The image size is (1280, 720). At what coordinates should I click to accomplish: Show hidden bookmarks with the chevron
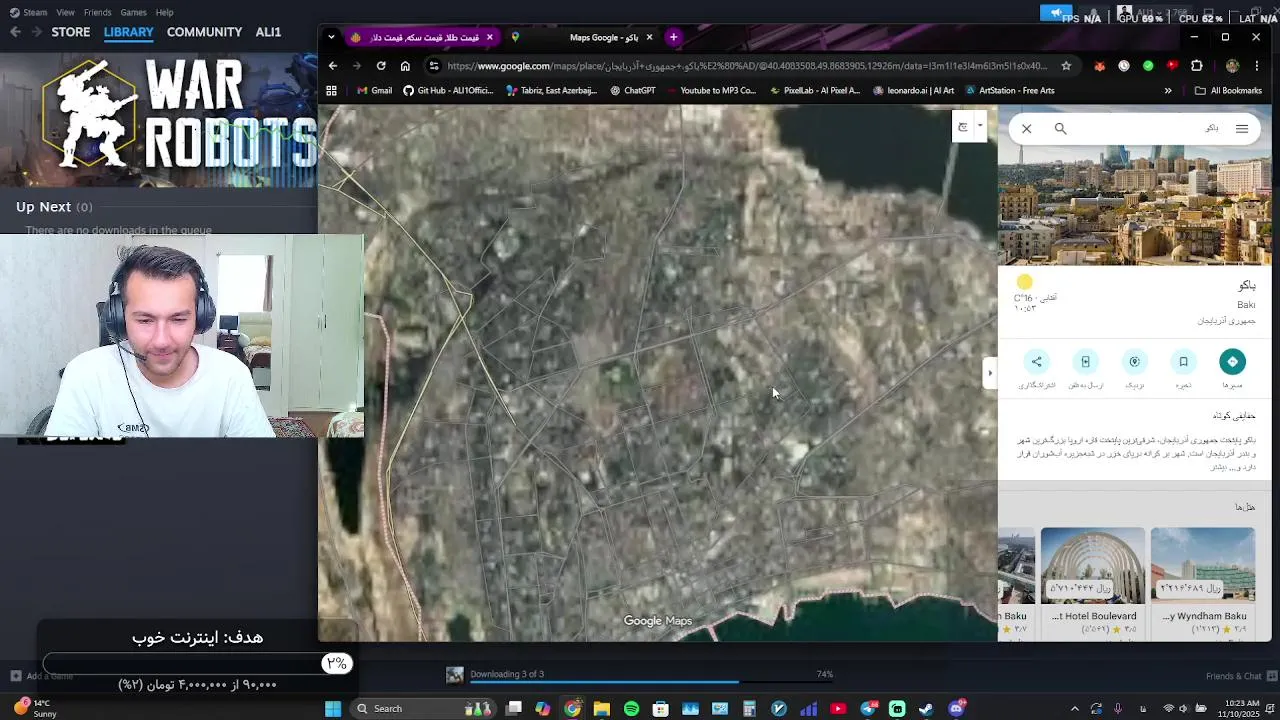tap(1167, 90)
